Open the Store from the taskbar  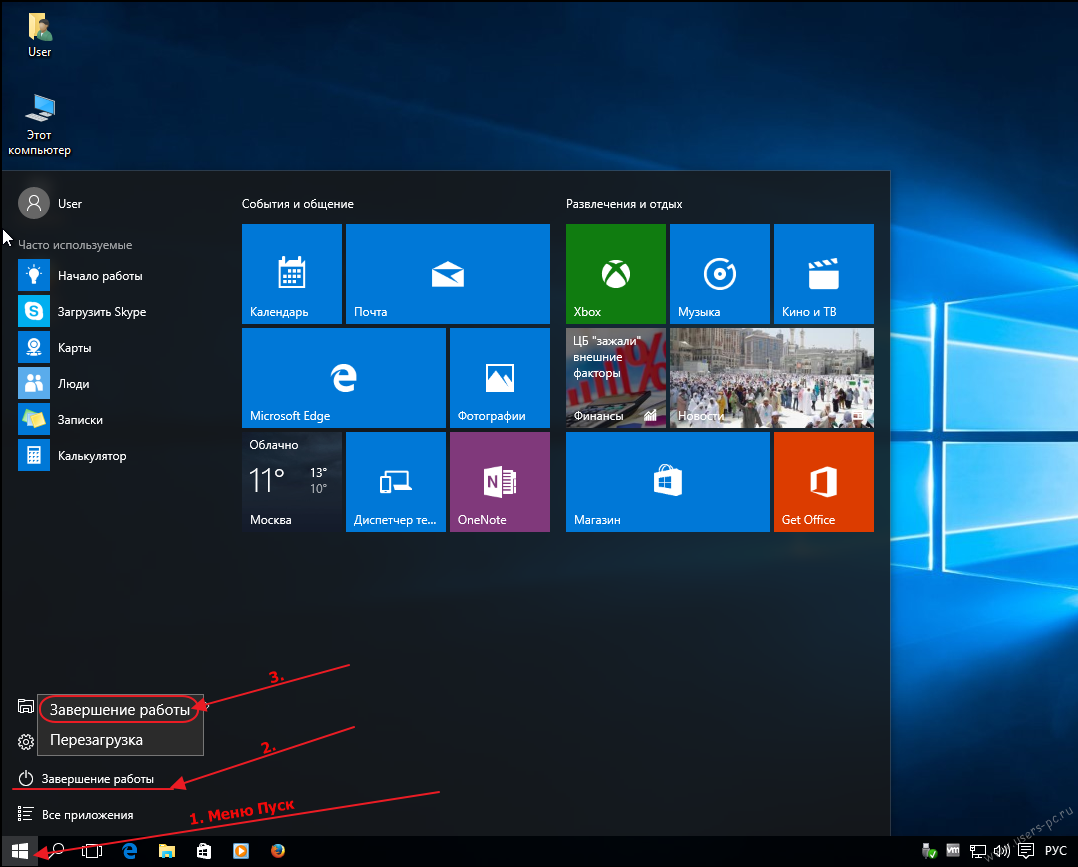coord(204,851)
